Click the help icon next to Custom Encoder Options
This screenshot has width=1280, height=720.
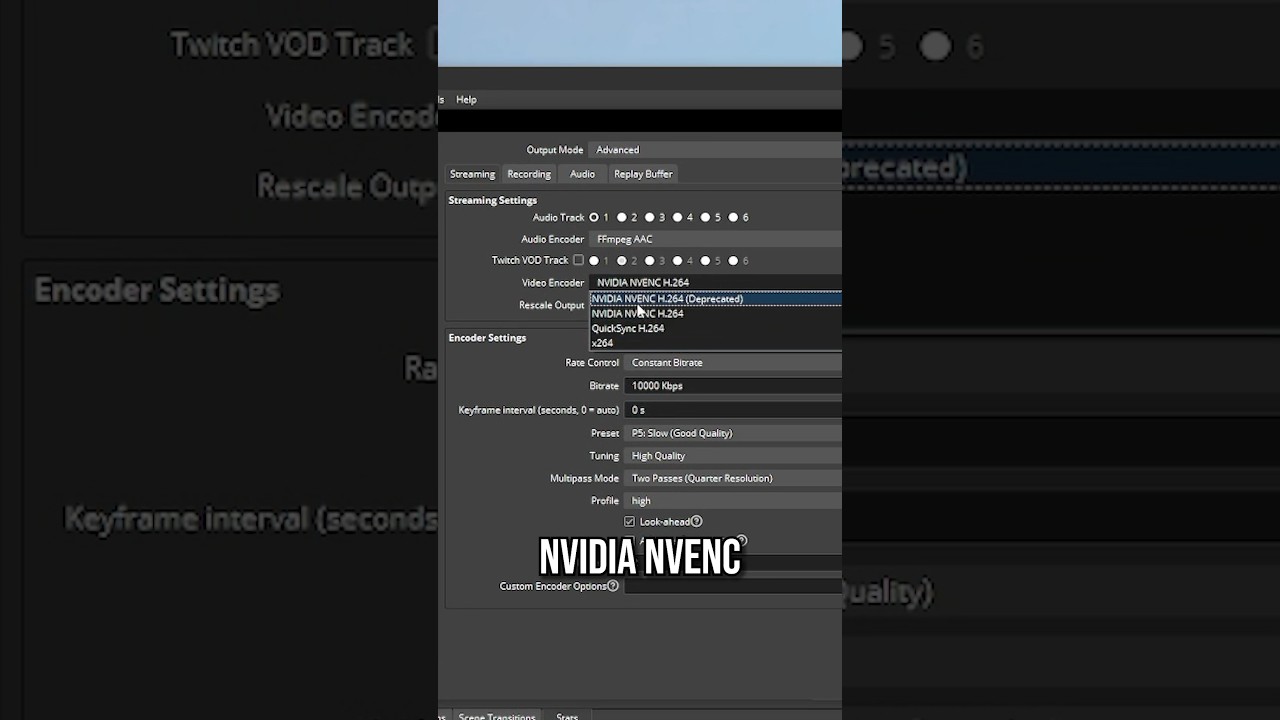[x=613, y=586]
